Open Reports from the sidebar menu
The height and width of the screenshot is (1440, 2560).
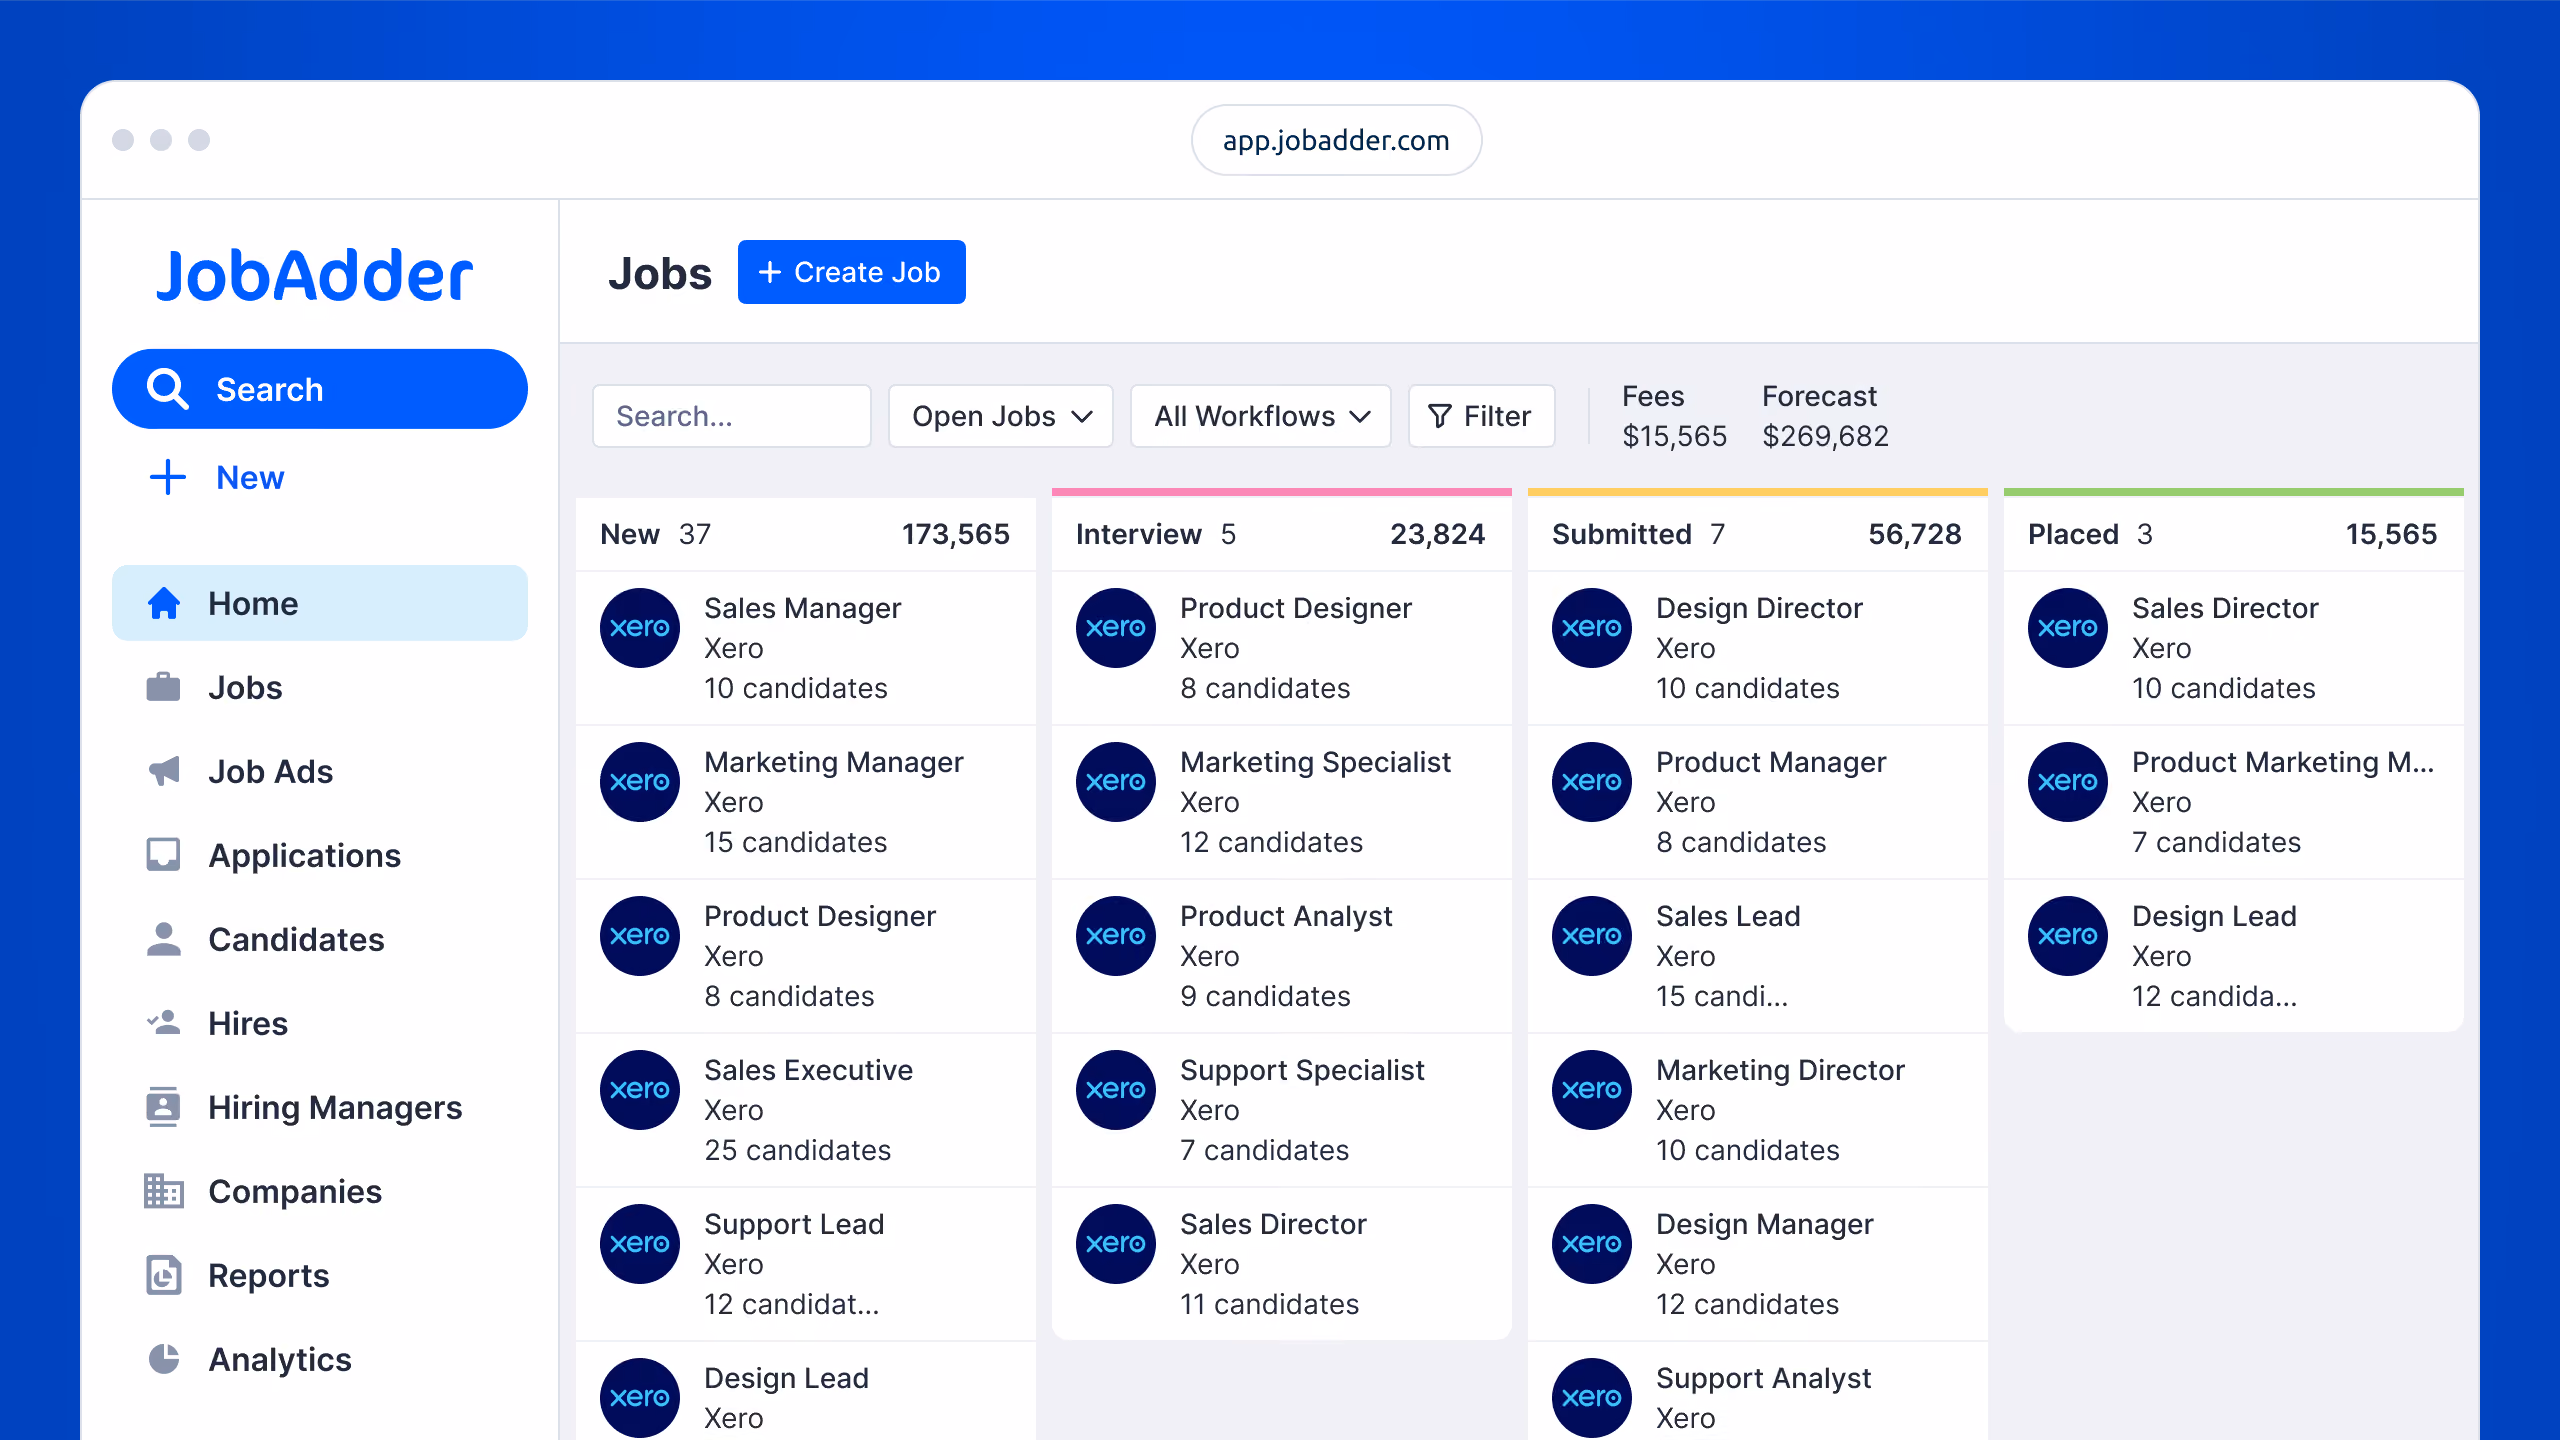coord(320,1275)
